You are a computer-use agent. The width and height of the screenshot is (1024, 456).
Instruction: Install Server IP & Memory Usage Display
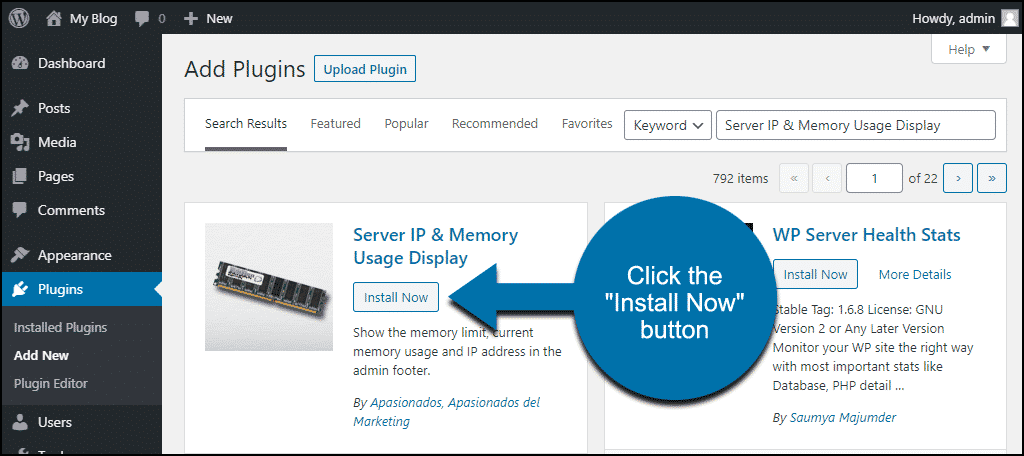pos(396,297)
